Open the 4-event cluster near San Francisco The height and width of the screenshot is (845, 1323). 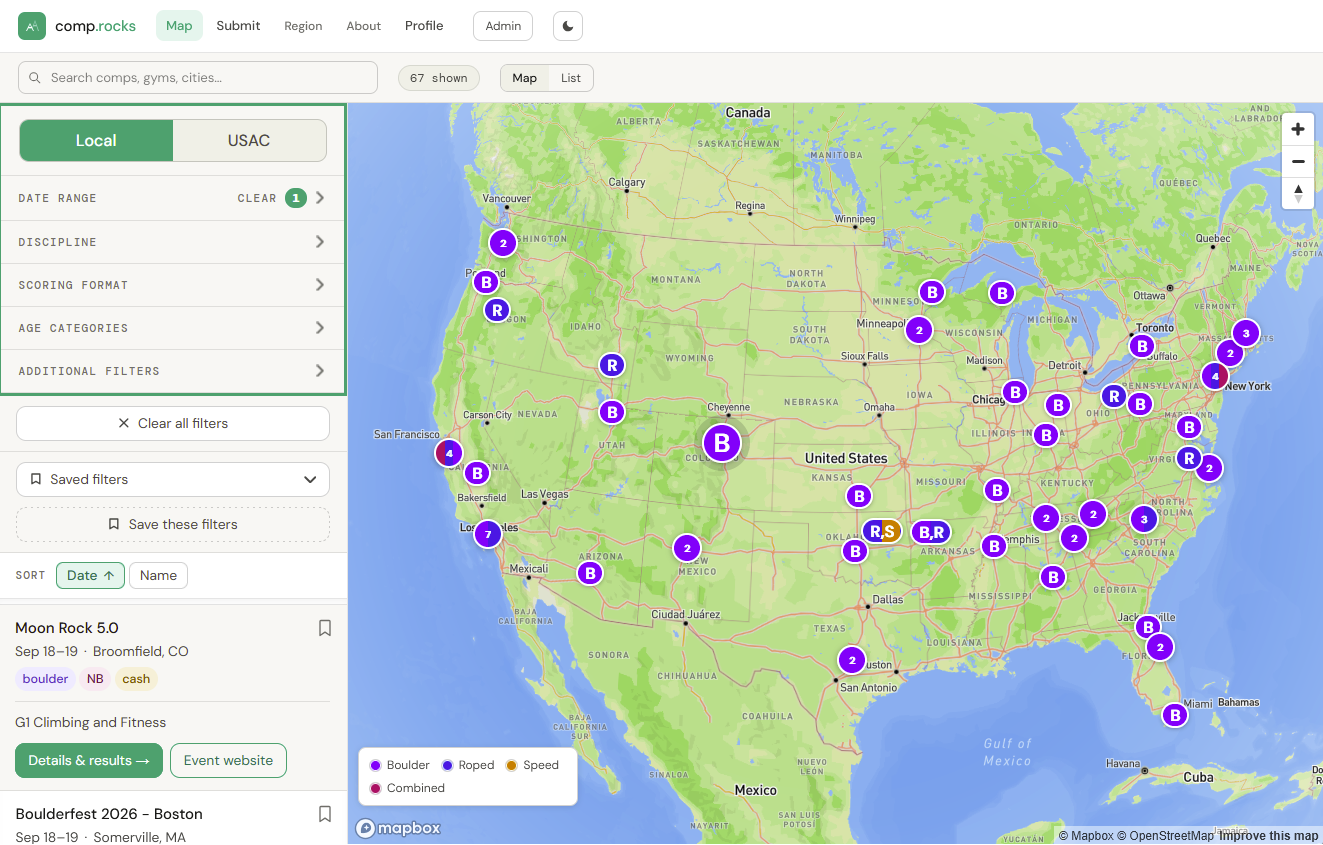(449, 453)
